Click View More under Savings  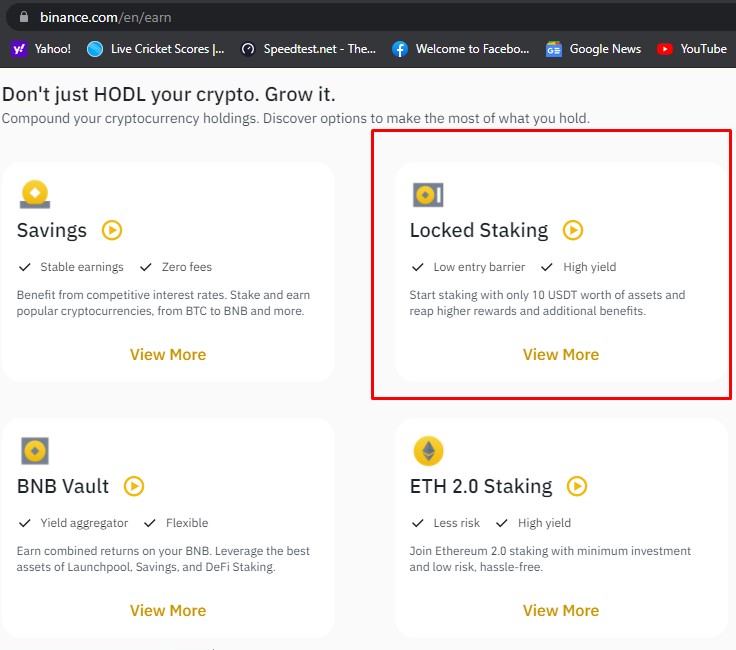pyautogui.click(x=168, y=355)
